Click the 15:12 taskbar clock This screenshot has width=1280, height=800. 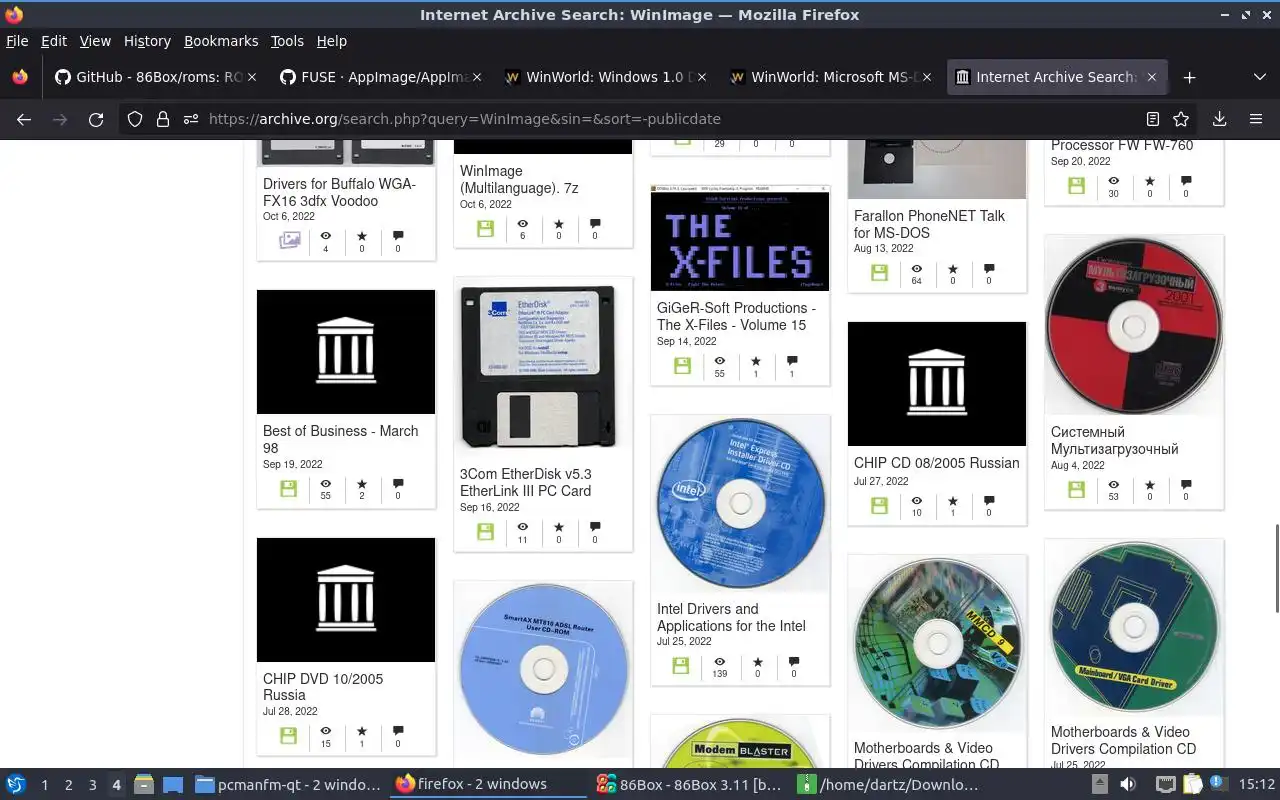(x=1257, y=784)
